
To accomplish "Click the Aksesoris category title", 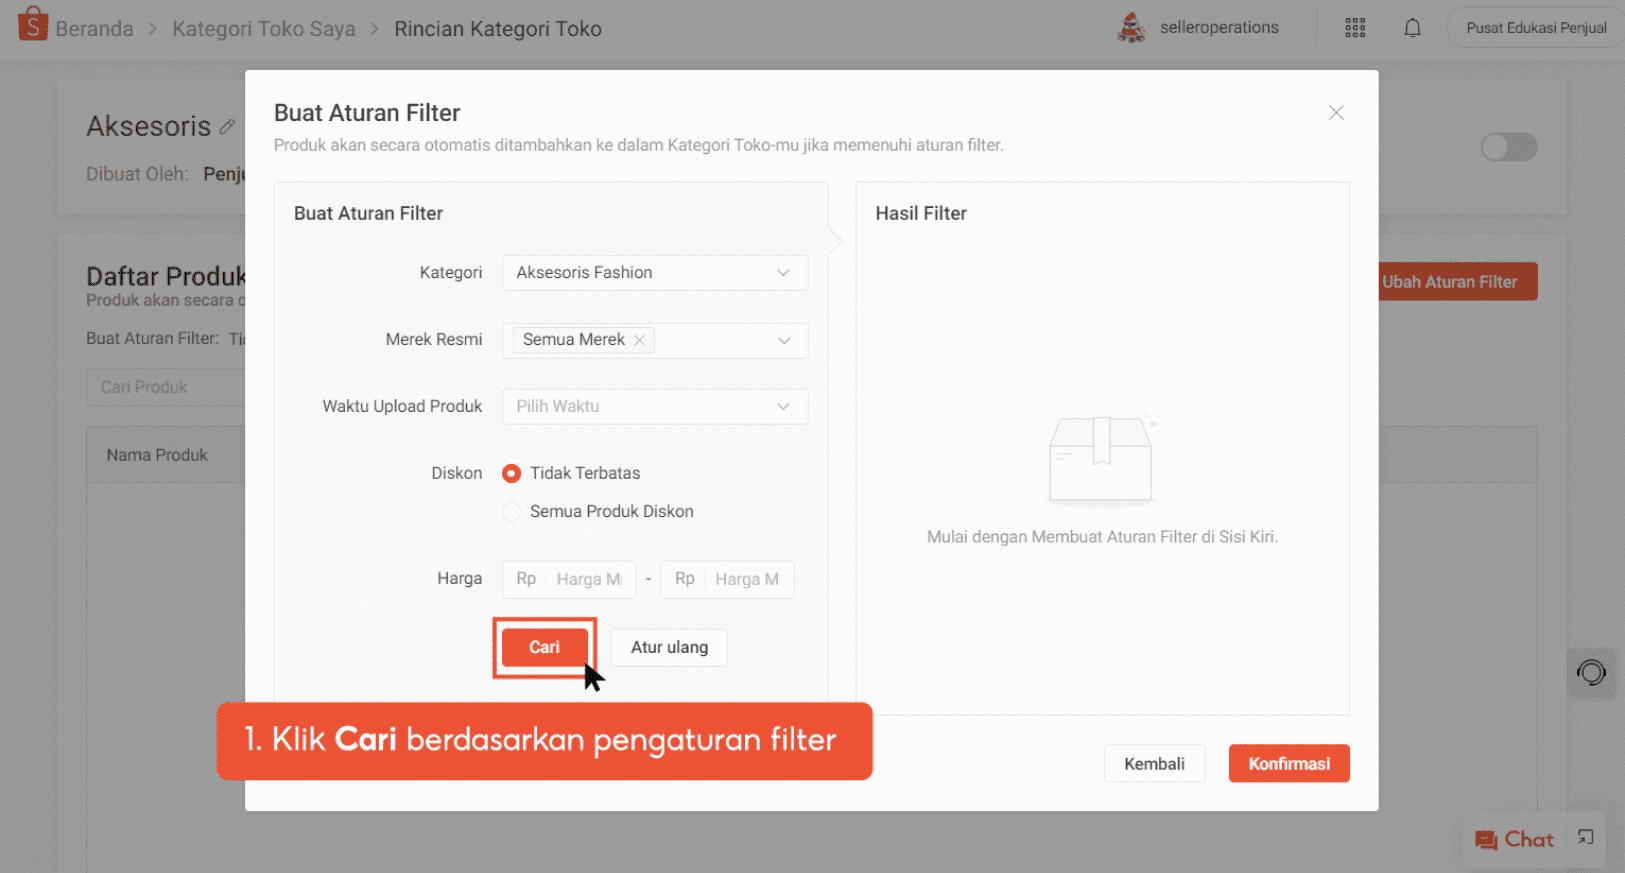I will click(x=149, y=126).
